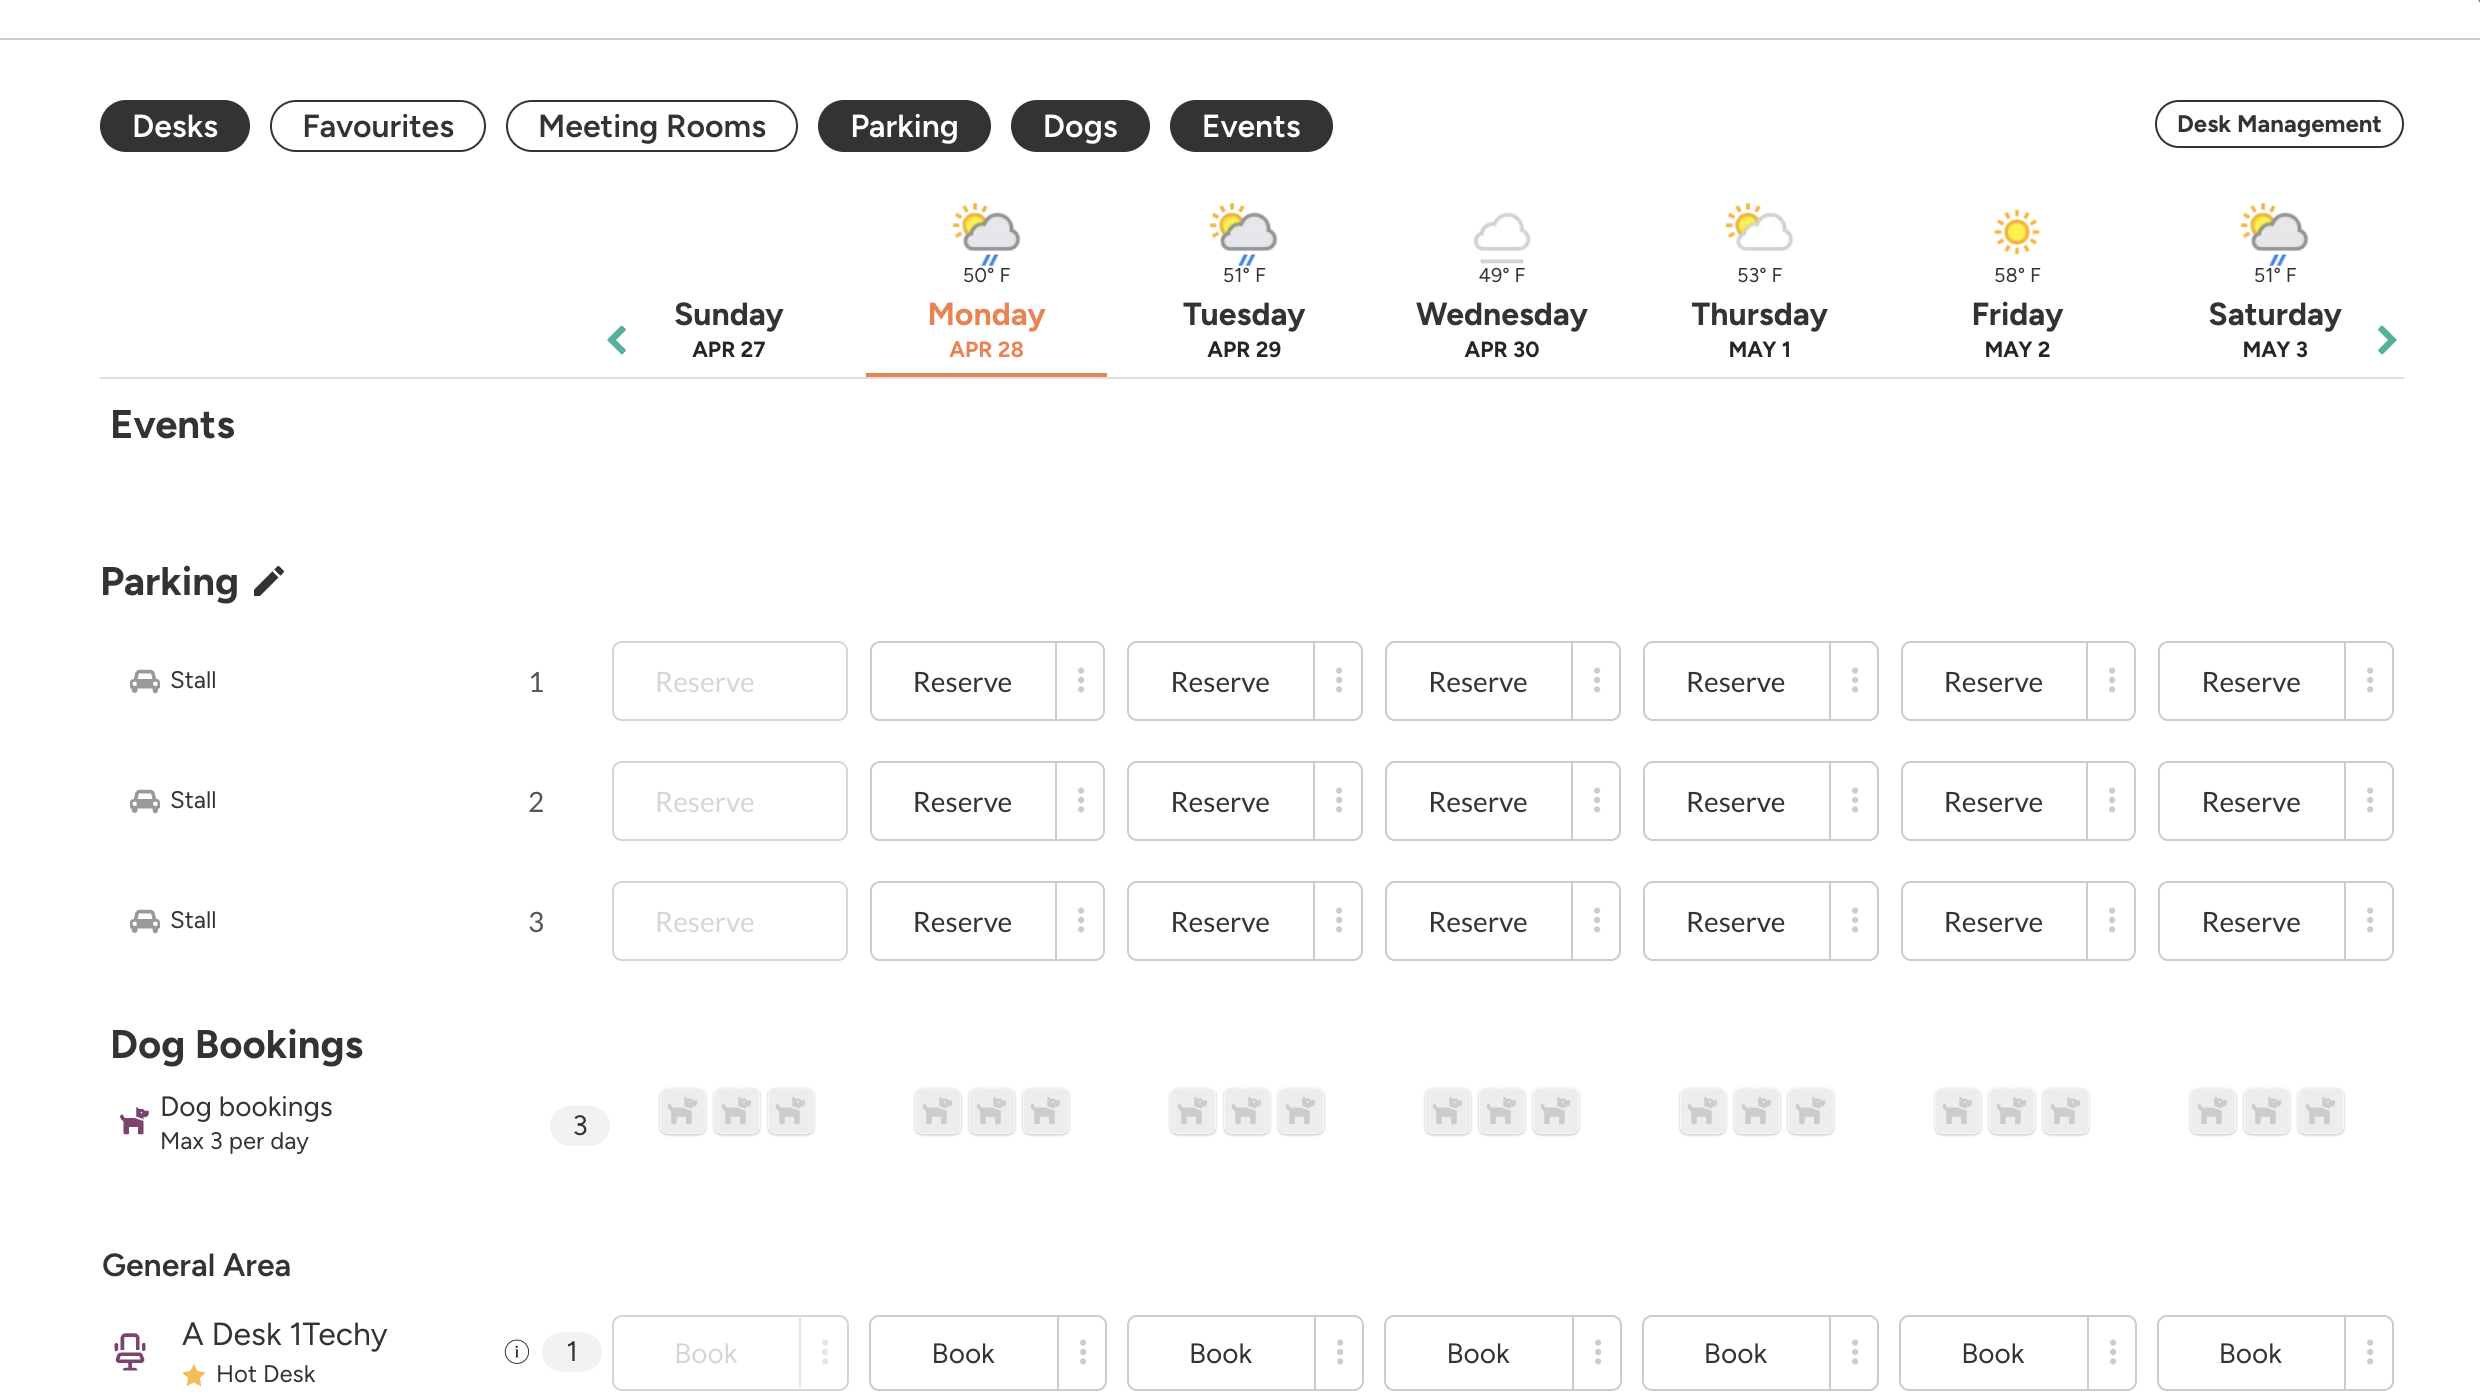Screen dimensions: 2480x1400
Task: Toggle the Dogs filter pill
Action: (1080, 126)
